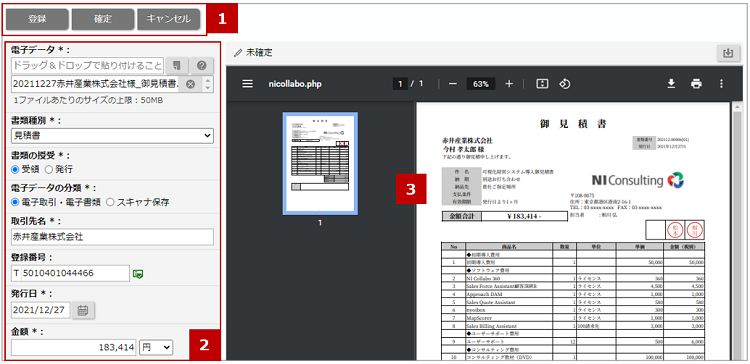
Task: Toggle the PDF viewer sidebar hamburger menu
Action: pyautogui.click(x=247, y=84)
